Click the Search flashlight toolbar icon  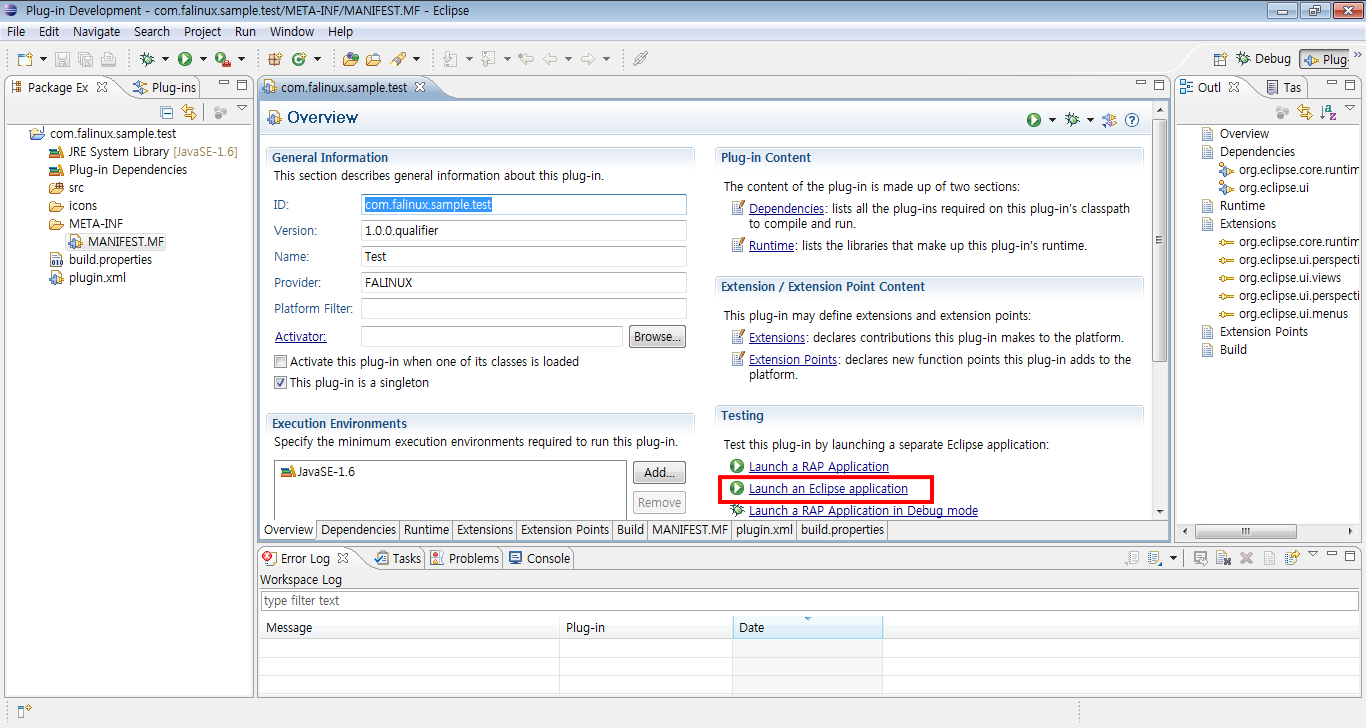pos(397,59)
